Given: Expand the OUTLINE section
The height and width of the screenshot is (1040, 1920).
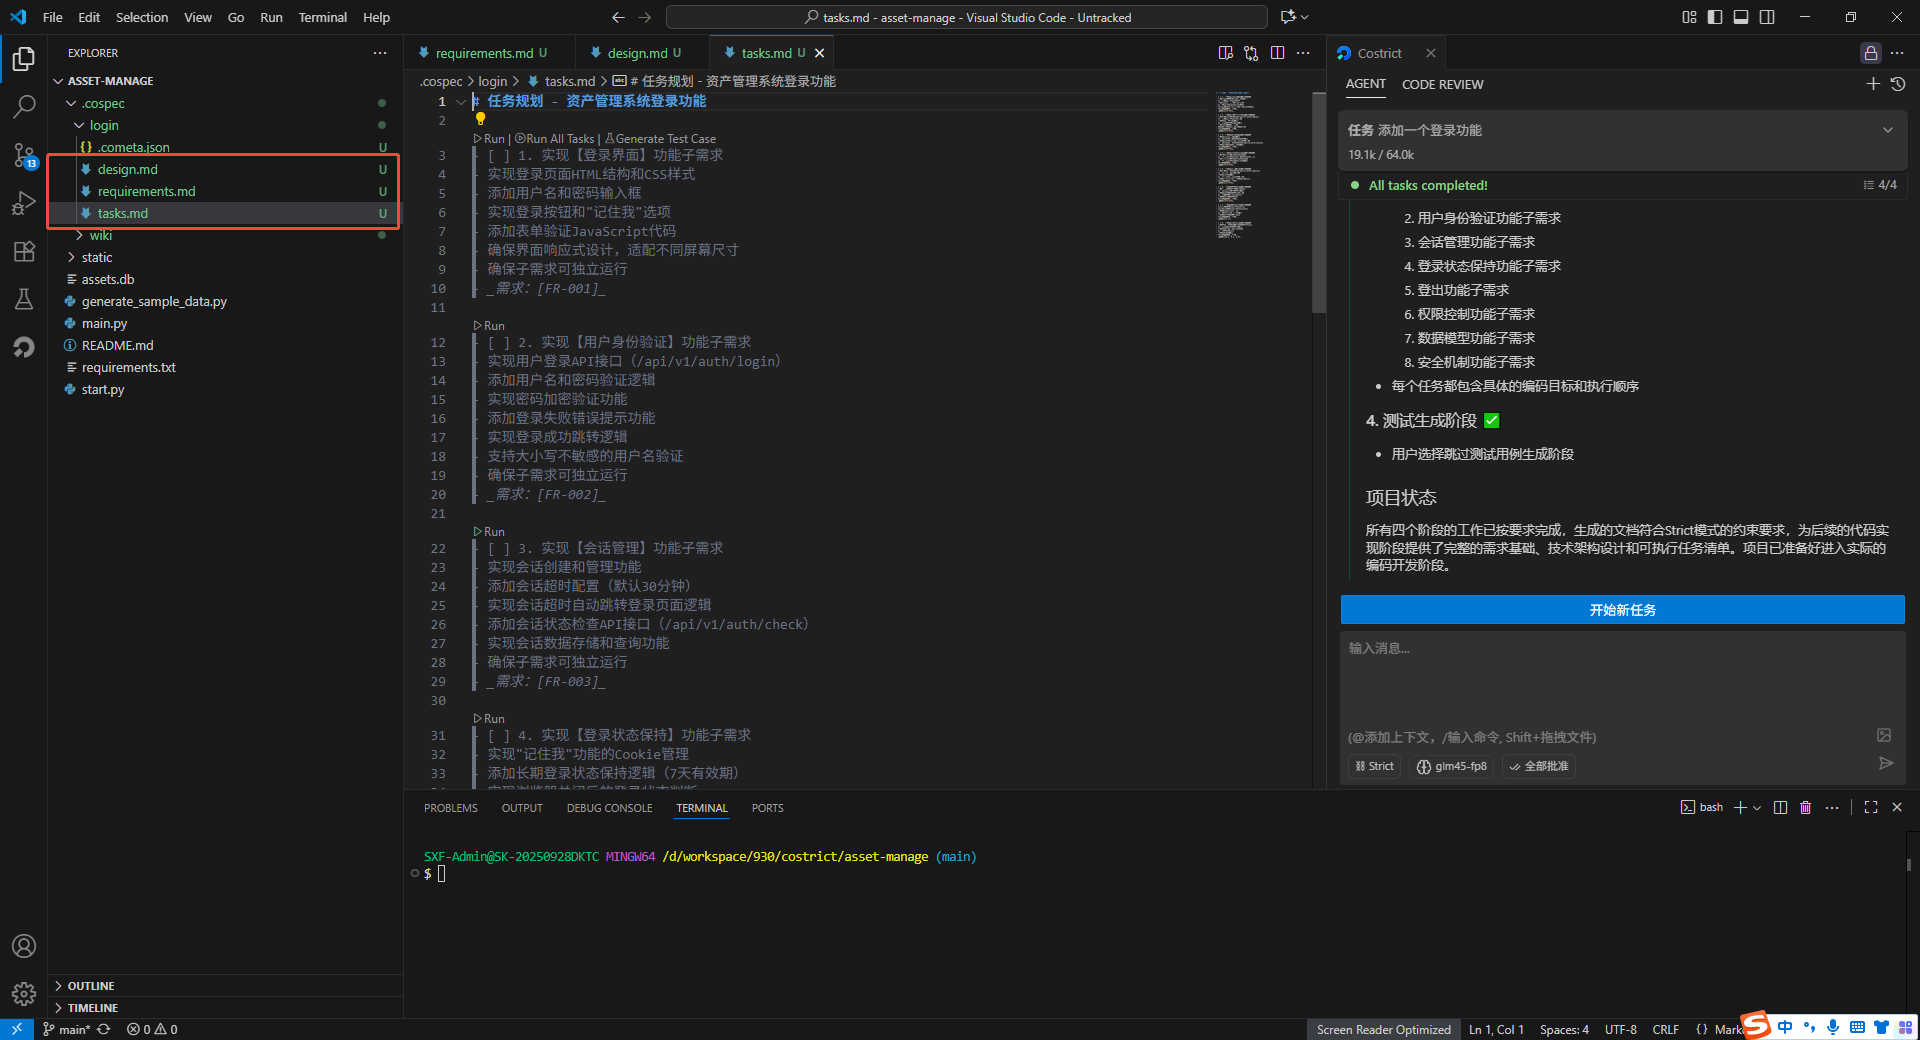Looking at the screenshot, I should 90,986.
